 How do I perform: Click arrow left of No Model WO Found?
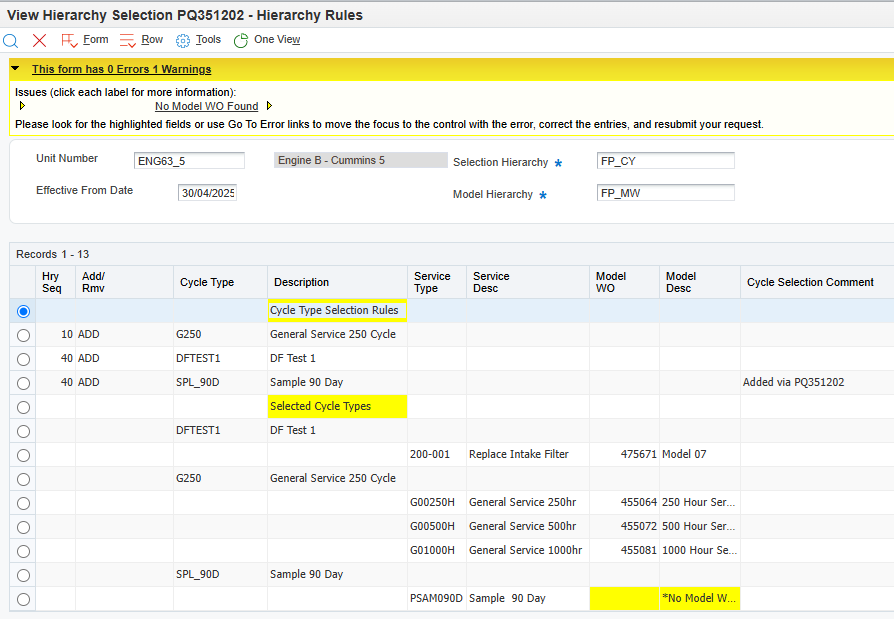click(22, 106)
